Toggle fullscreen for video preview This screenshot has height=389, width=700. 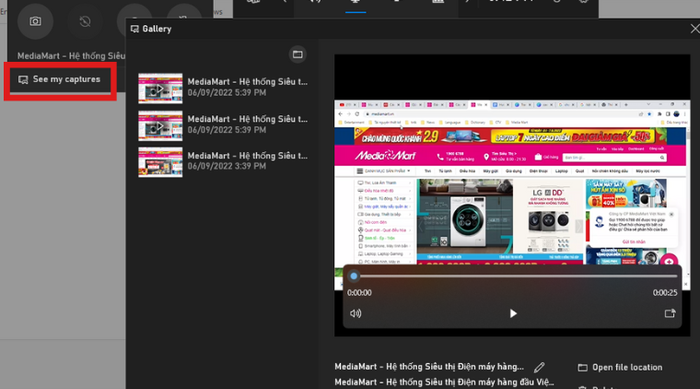[x=670, y=314]
